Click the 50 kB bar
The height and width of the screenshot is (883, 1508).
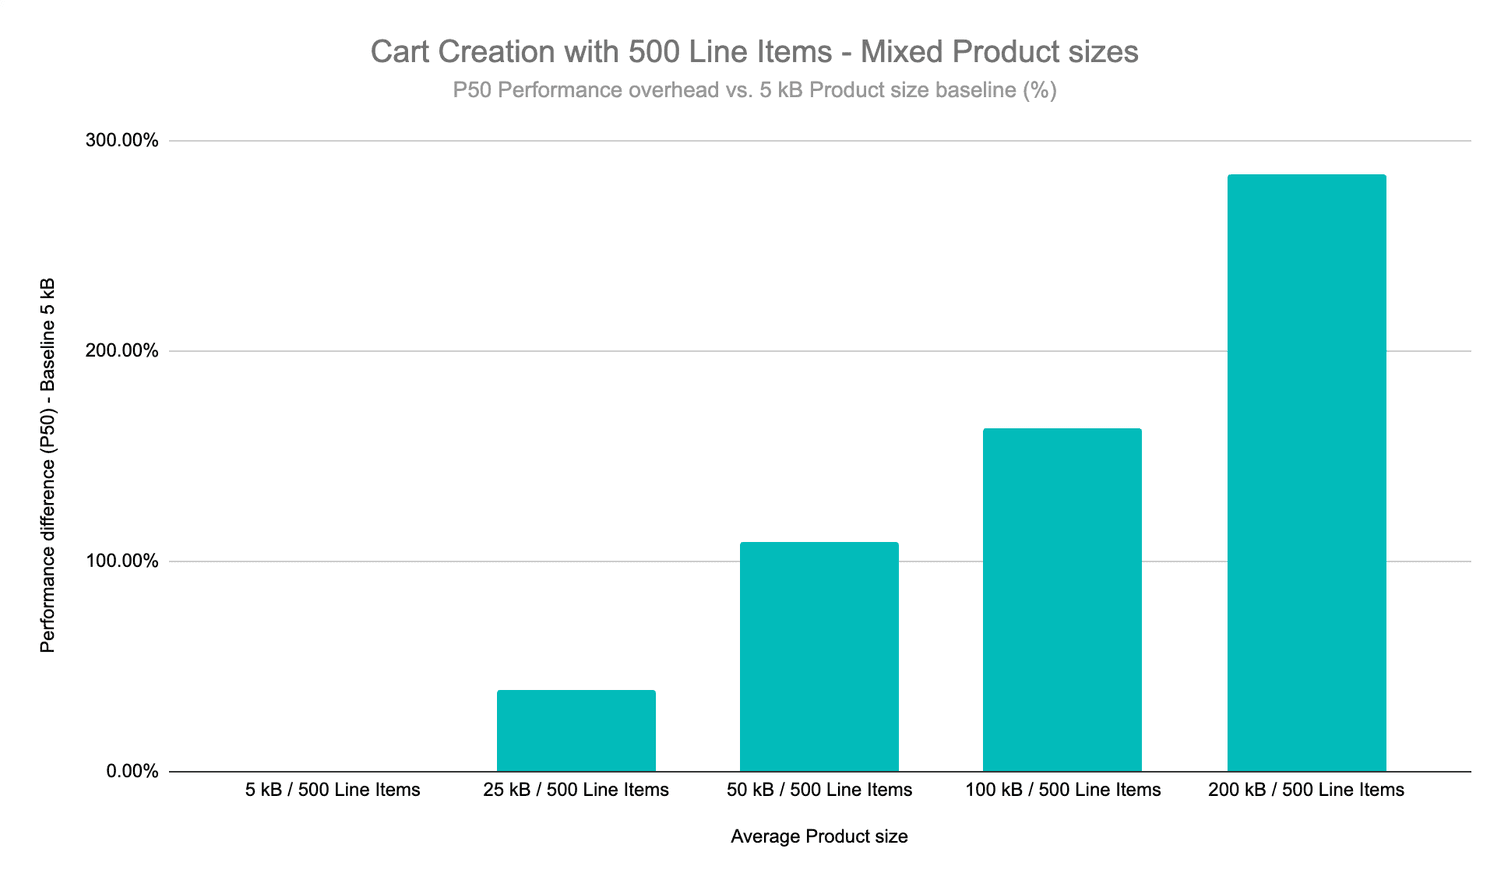point(819,656)
